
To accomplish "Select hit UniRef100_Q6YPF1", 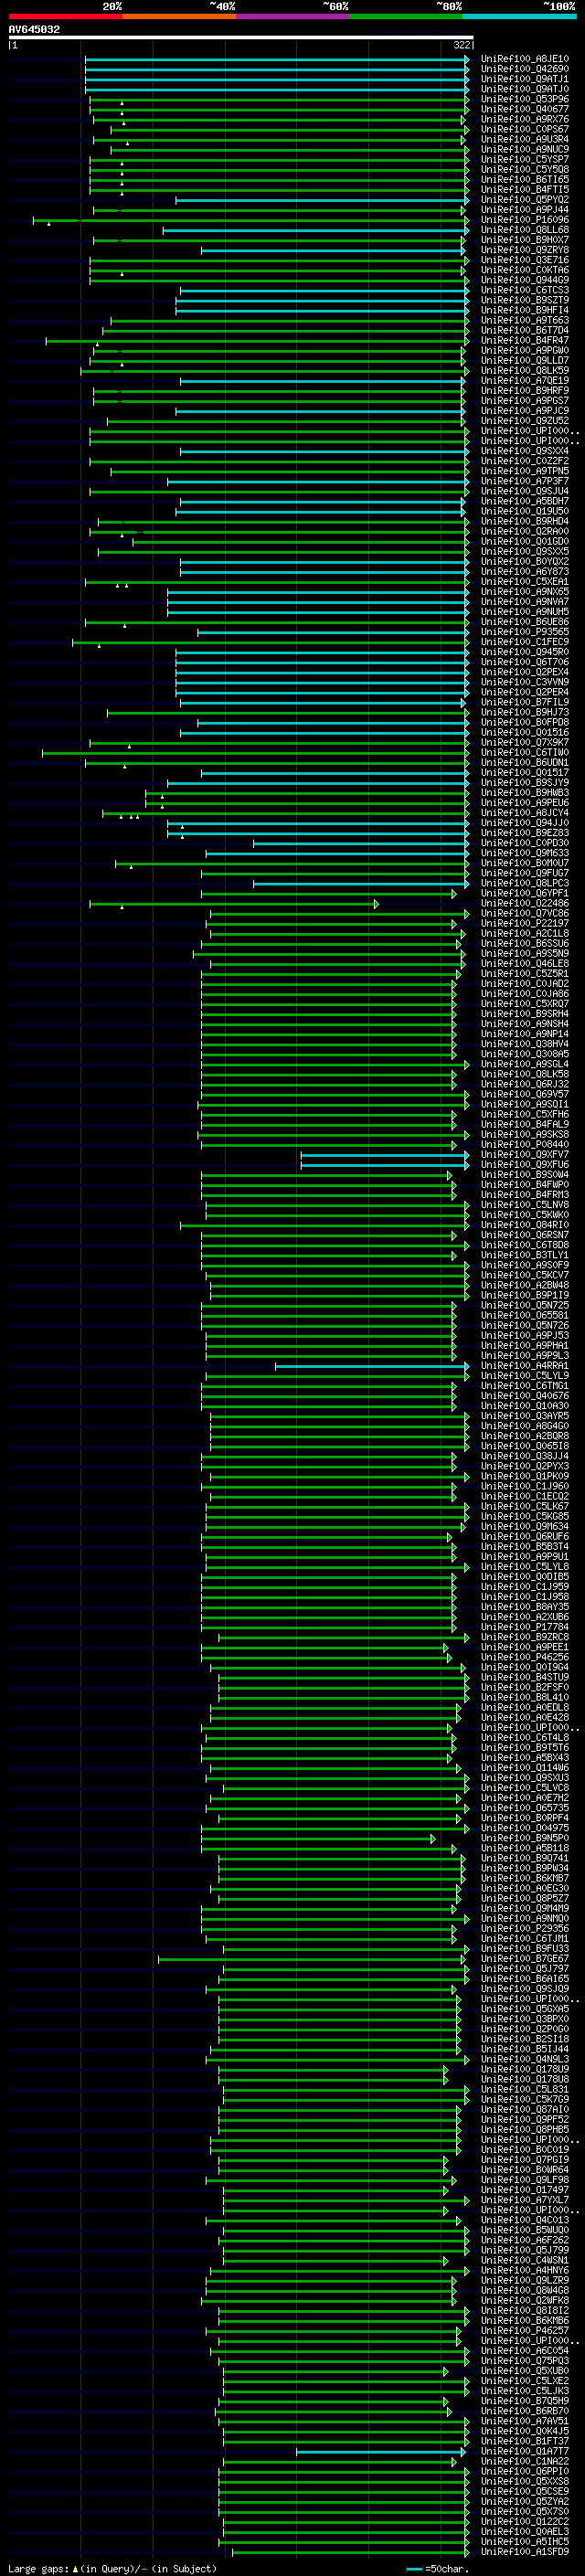I will tap(525, 893).
